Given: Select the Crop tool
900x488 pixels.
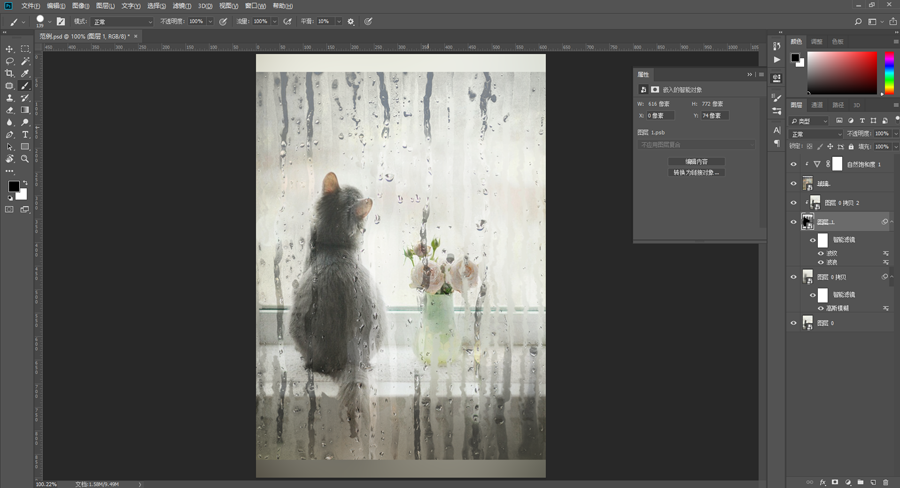Looking at the screenshot, I should (10, 74).
